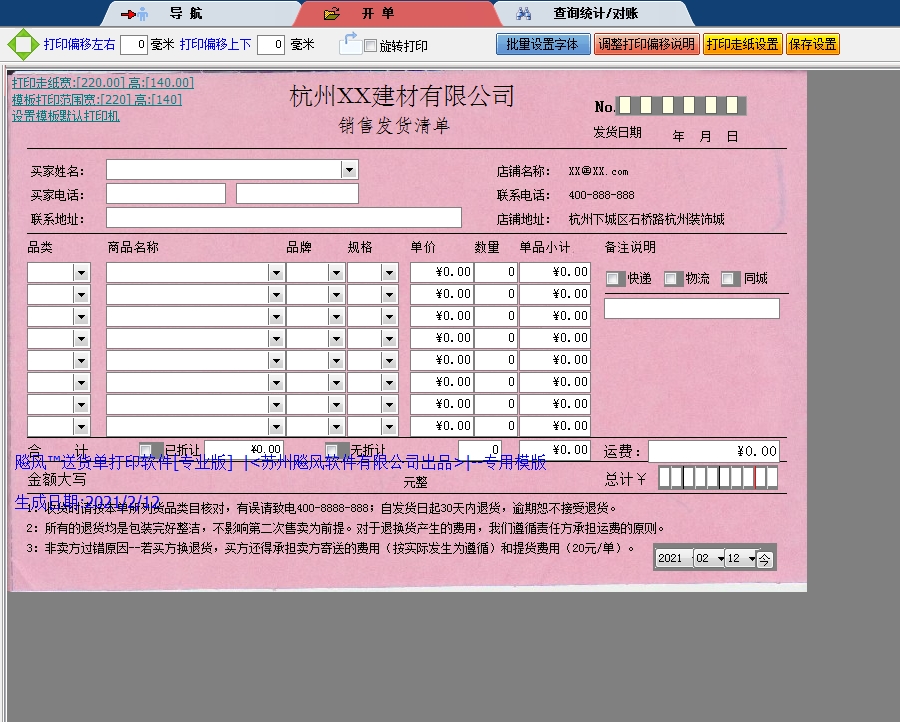Image resolution: width=900 pixels, height=722 pixels.
Task: Click the binoculars icon on 查询统计/对账 tab
Action: [524, 13]
